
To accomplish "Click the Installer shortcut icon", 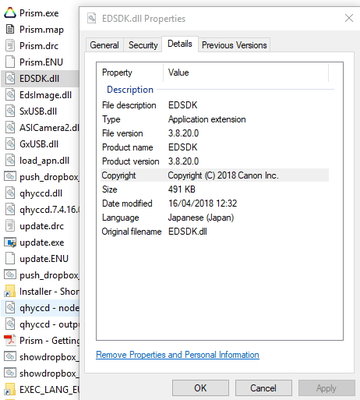I will [x=10, y=291].
